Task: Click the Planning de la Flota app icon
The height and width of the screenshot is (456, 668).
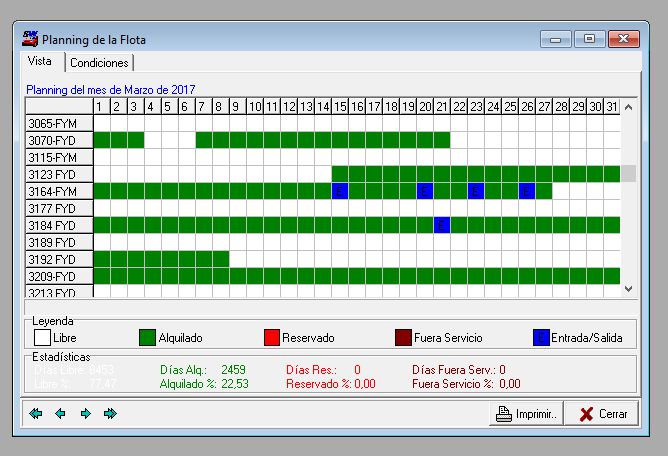Action: (x=30, y=39)
